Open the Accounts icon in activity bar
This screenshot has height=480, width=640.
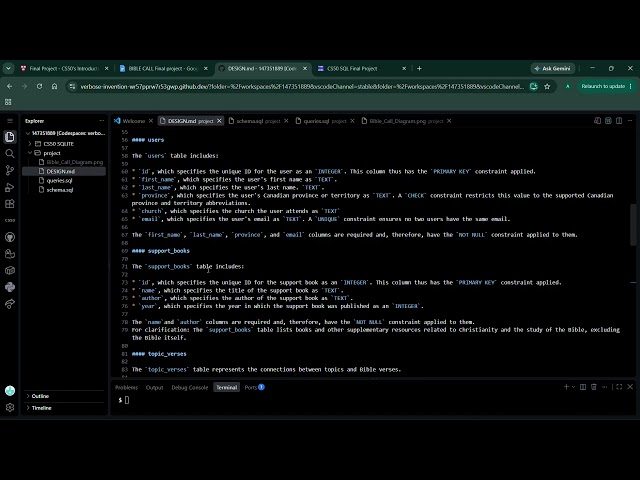point(10,391)
